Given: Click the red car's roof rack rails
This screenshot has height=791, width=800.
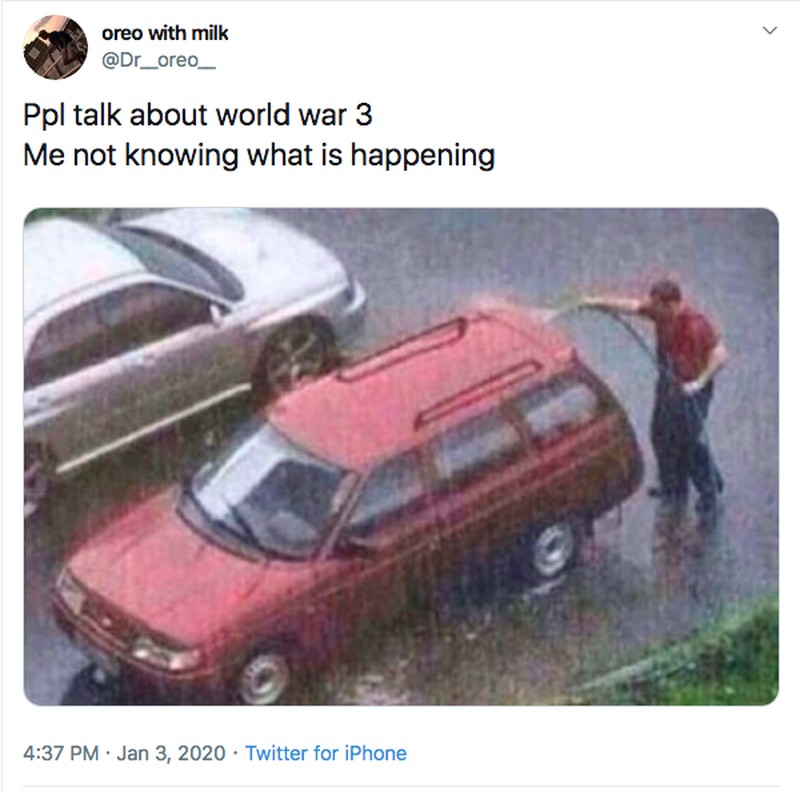Looking at the screenshot, I should coord(439,367).
